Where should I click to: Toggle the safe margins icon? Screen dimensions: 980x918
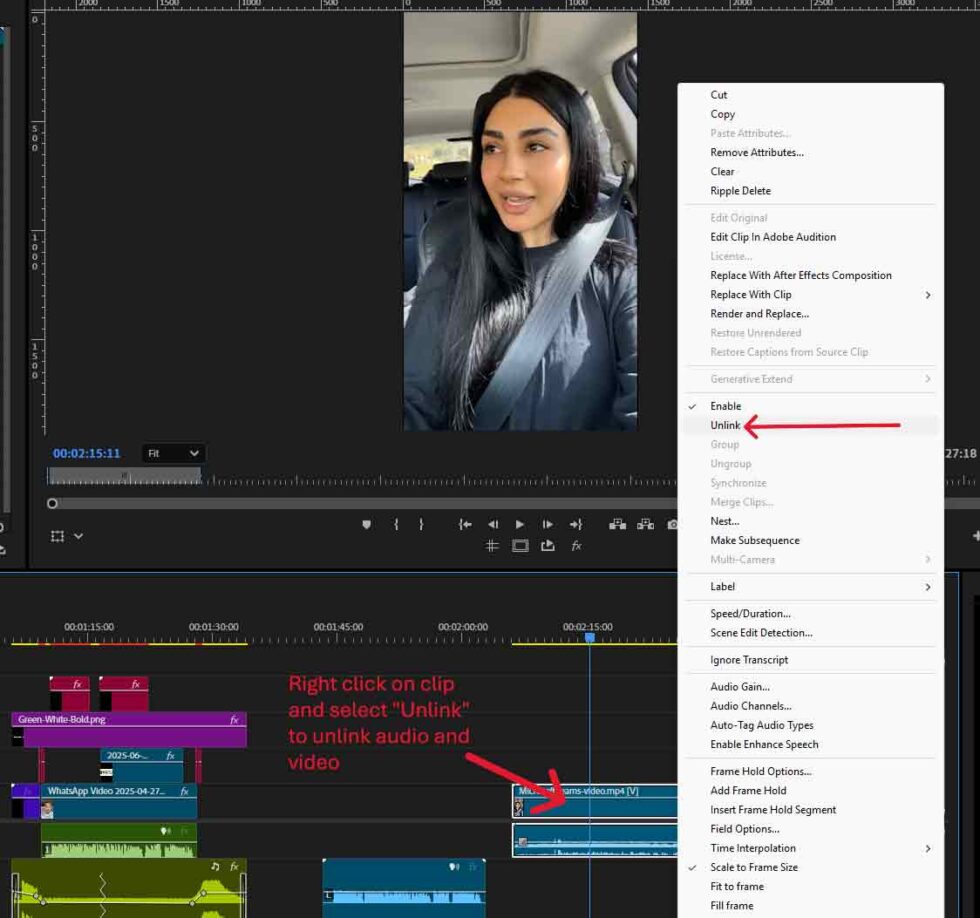pyautogui.click(x=520, y=546)
